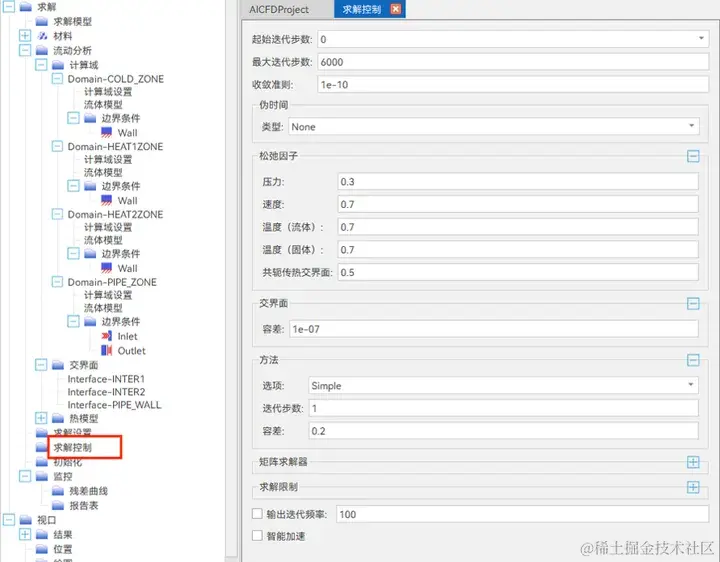Collapse the Domain-PIPE_ZONE tree node
The width and height of the screenshot is (720, 562).
pos(57,282)
